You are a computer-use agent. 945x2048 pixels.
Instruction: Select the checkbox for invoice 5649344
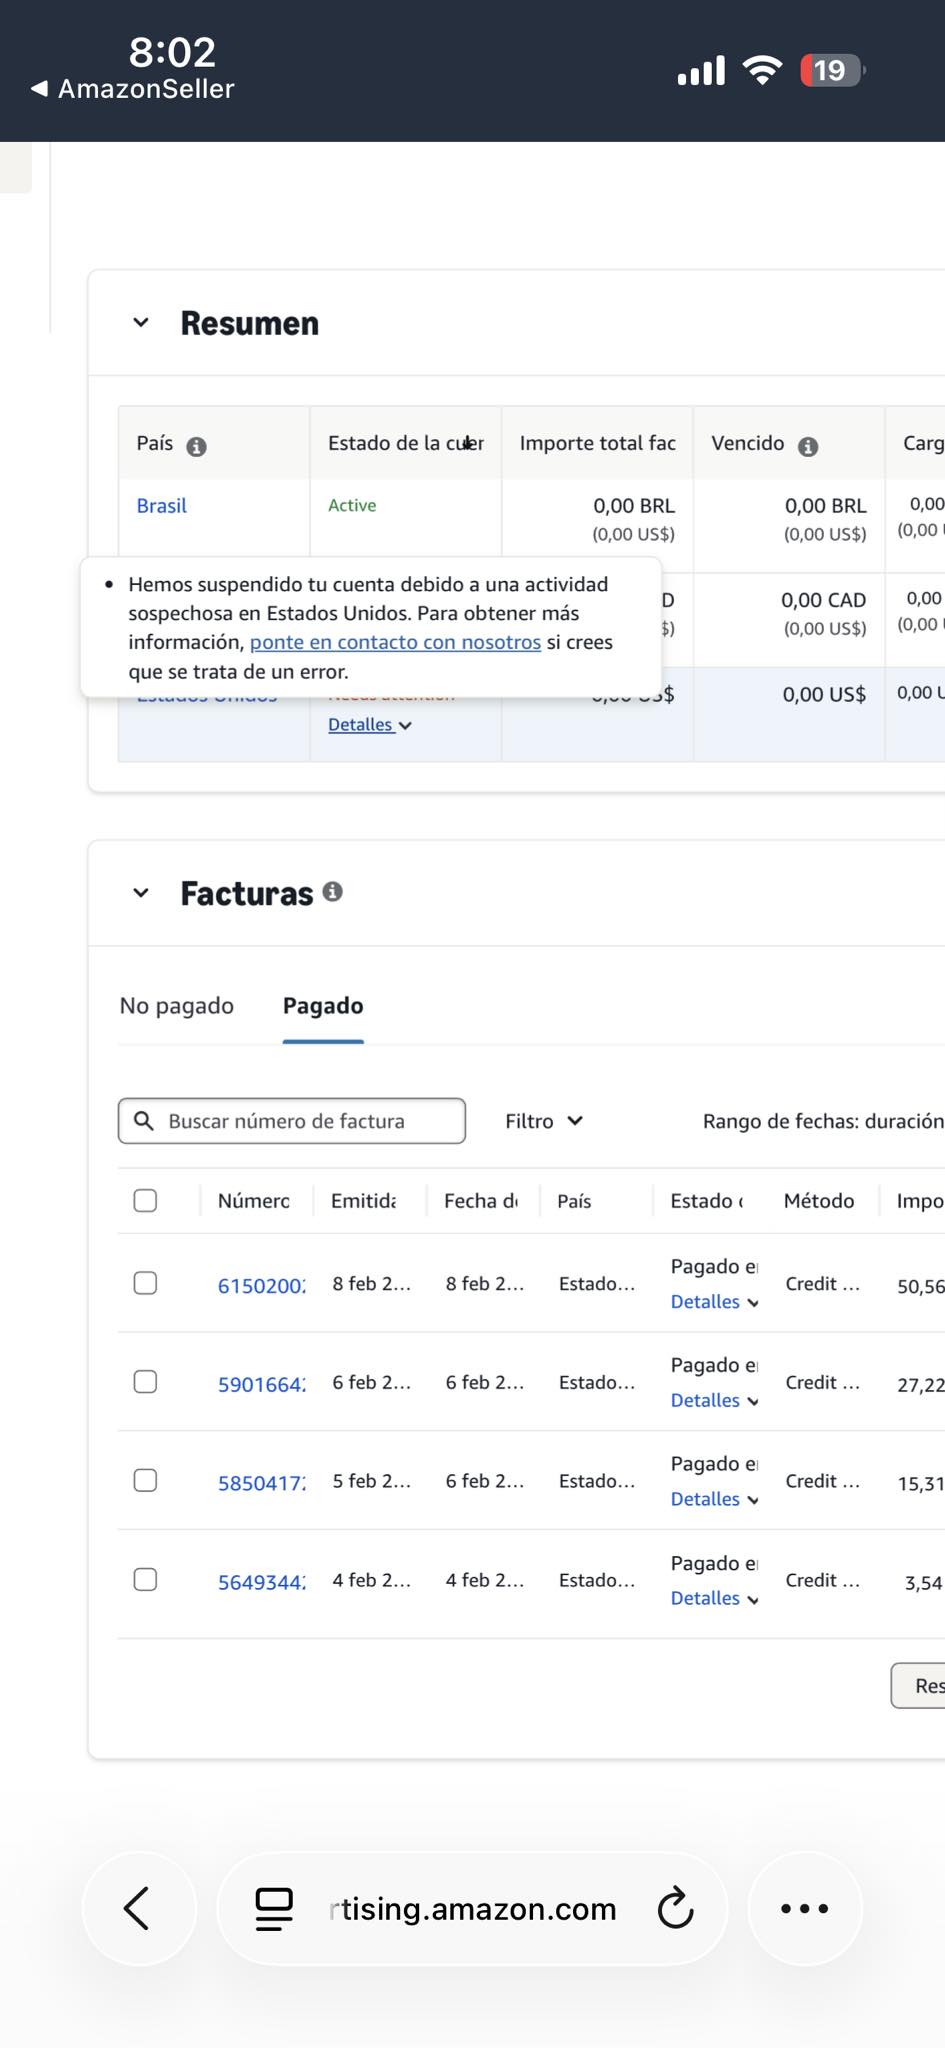click(145, 1579)
